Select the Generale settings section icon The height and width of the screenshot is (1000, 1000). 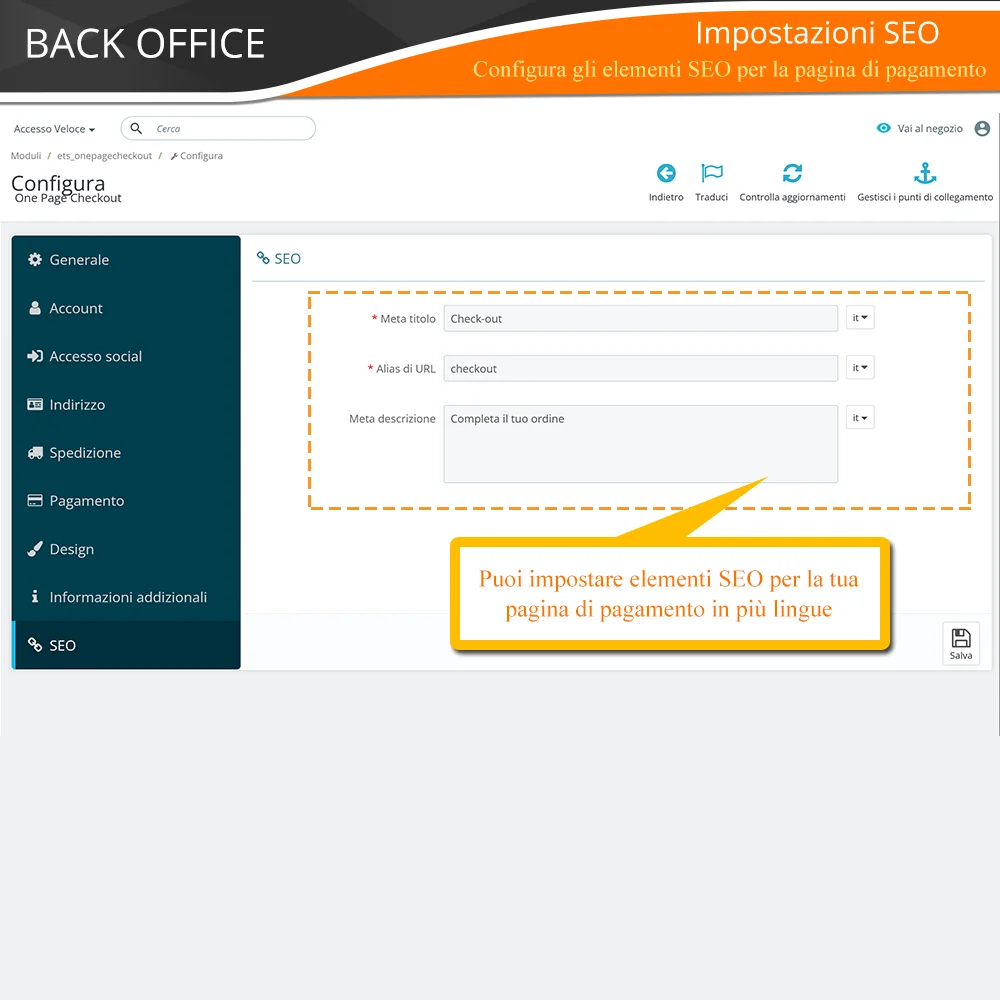pyautogui.click(x=37, y=259)
